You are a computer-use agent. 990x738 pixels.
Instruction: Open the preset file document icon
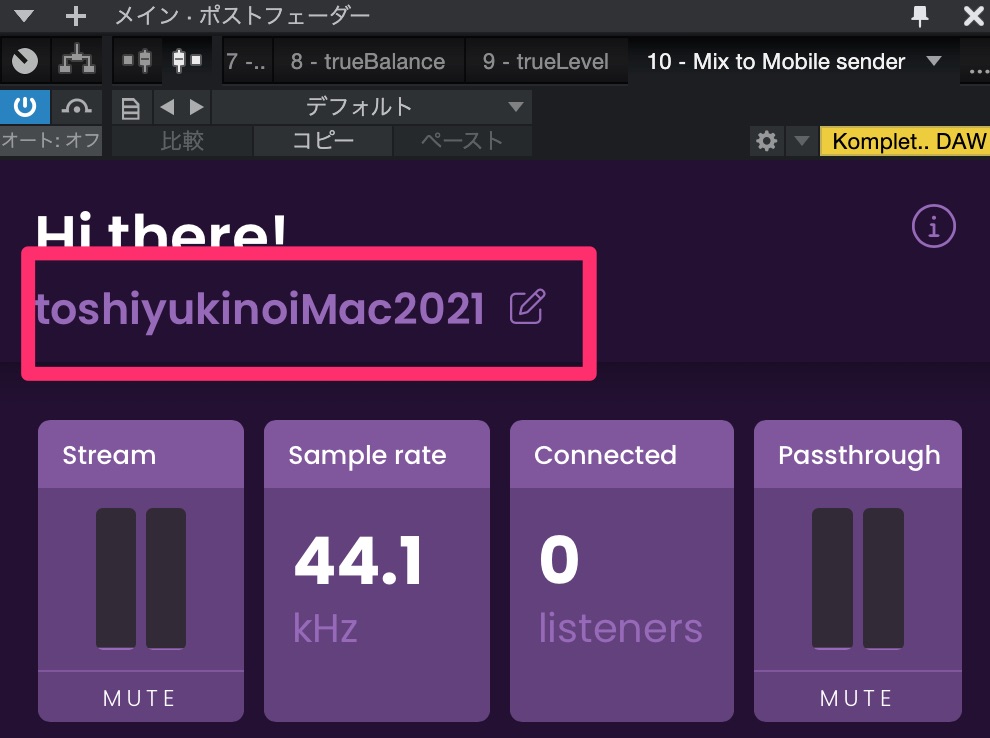pyautogui.click(x=130, y=107)
